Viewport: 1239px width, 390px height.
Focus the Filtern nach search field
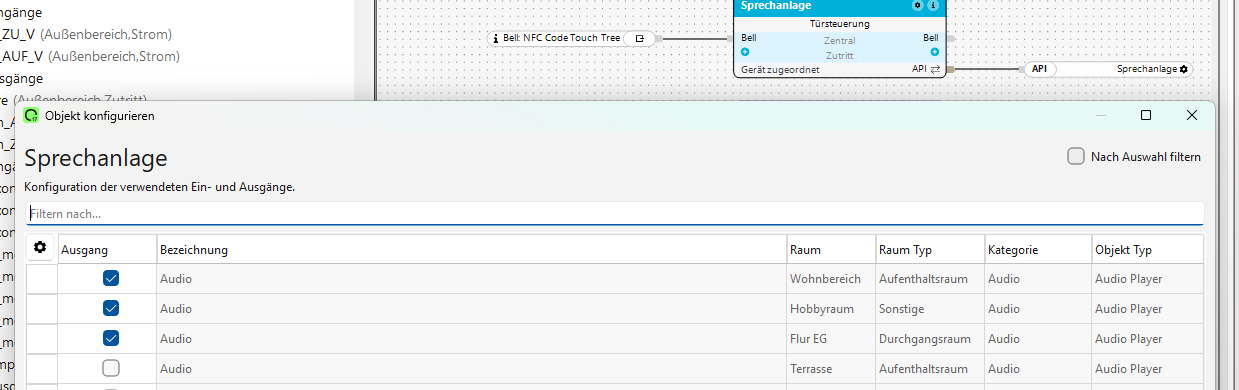coord(614,213)
